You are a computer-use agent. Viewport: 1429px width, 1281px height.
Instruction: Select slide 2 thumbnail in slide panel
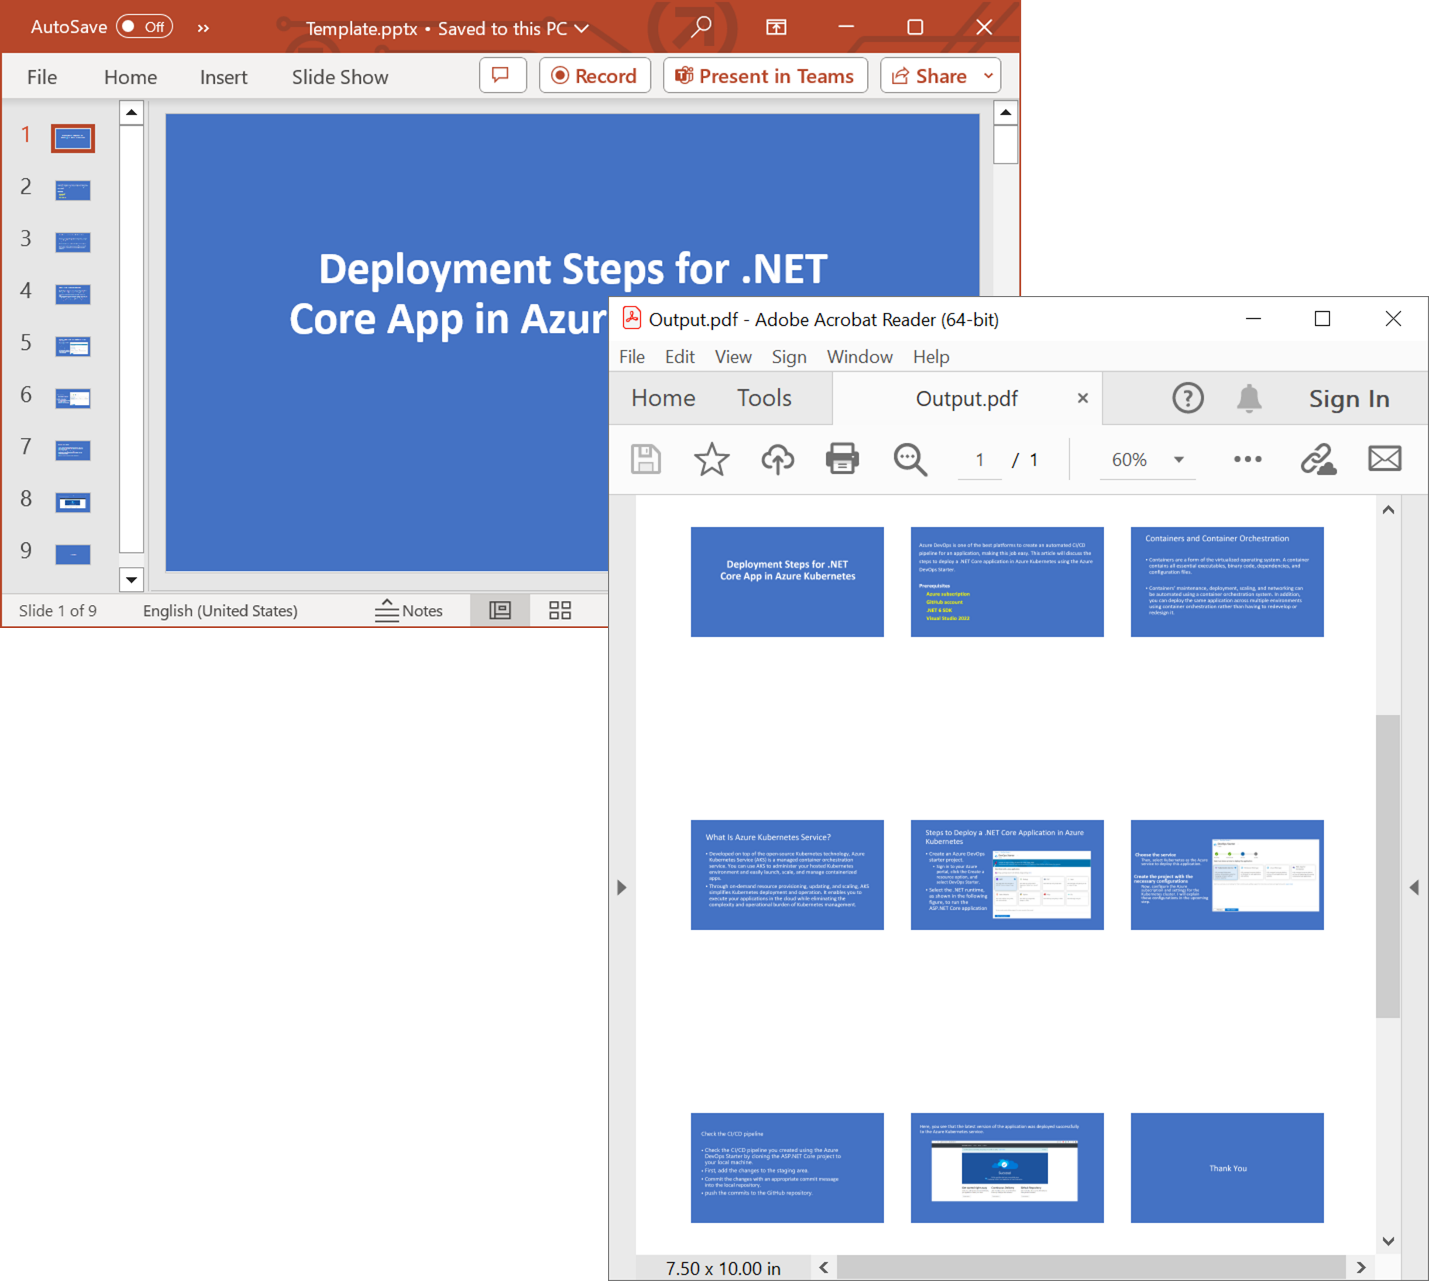point(73,190)
